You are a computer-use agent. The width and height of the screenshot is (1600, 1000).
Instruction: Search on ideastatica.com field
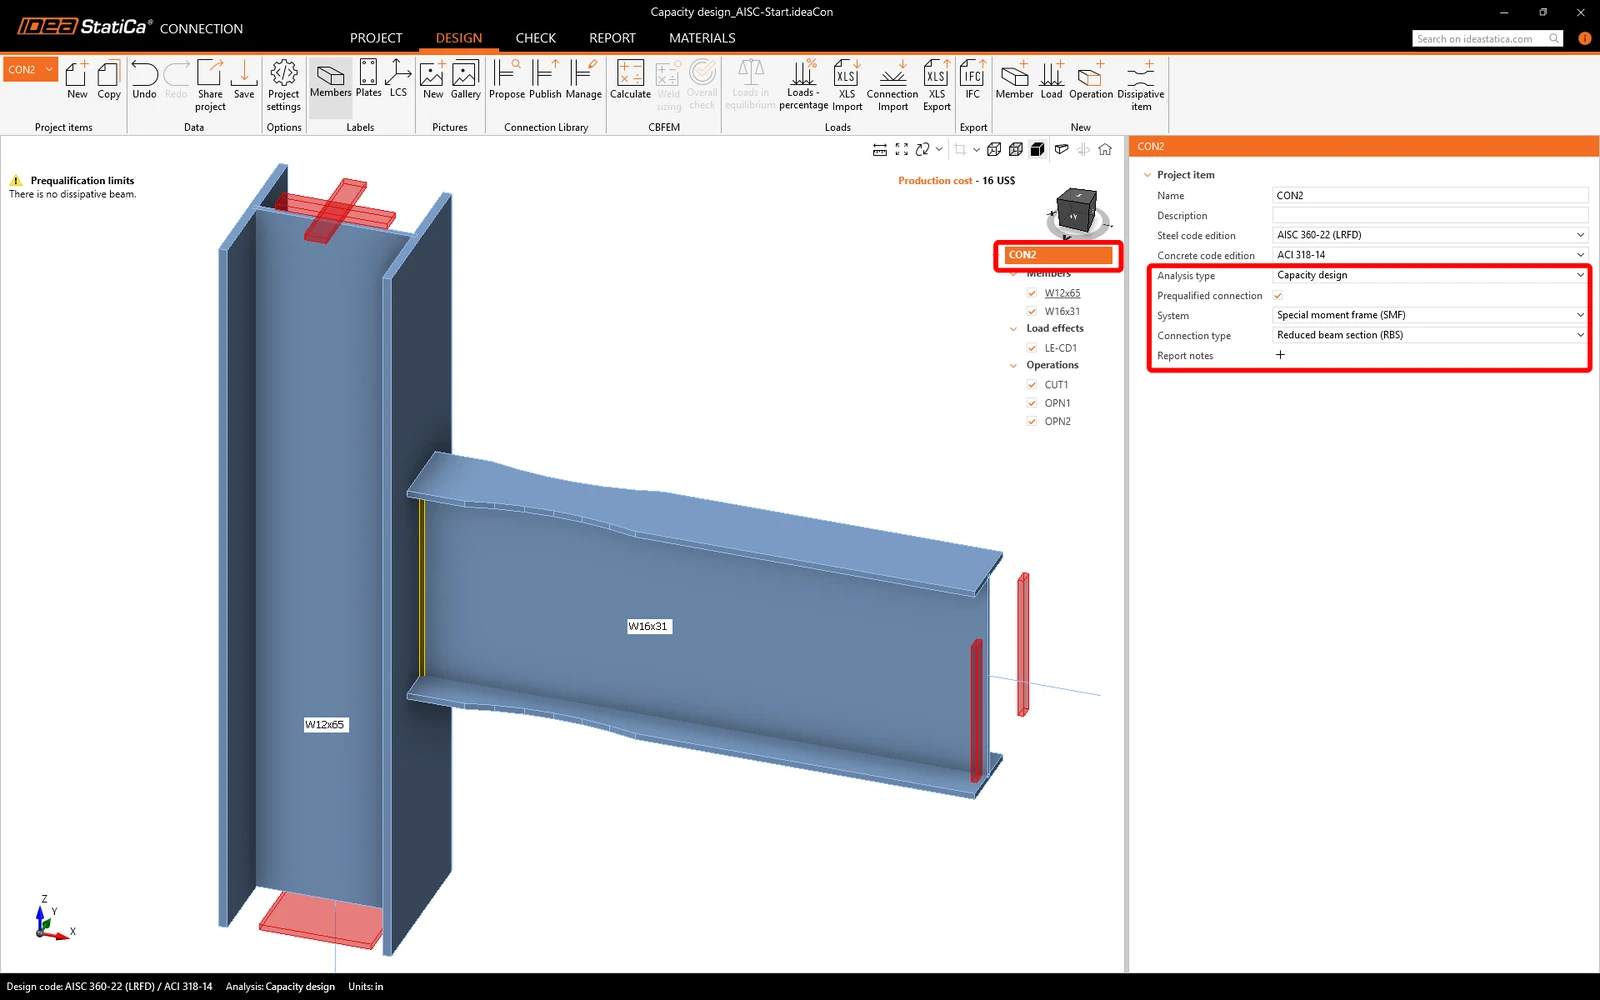[1487, 38]
